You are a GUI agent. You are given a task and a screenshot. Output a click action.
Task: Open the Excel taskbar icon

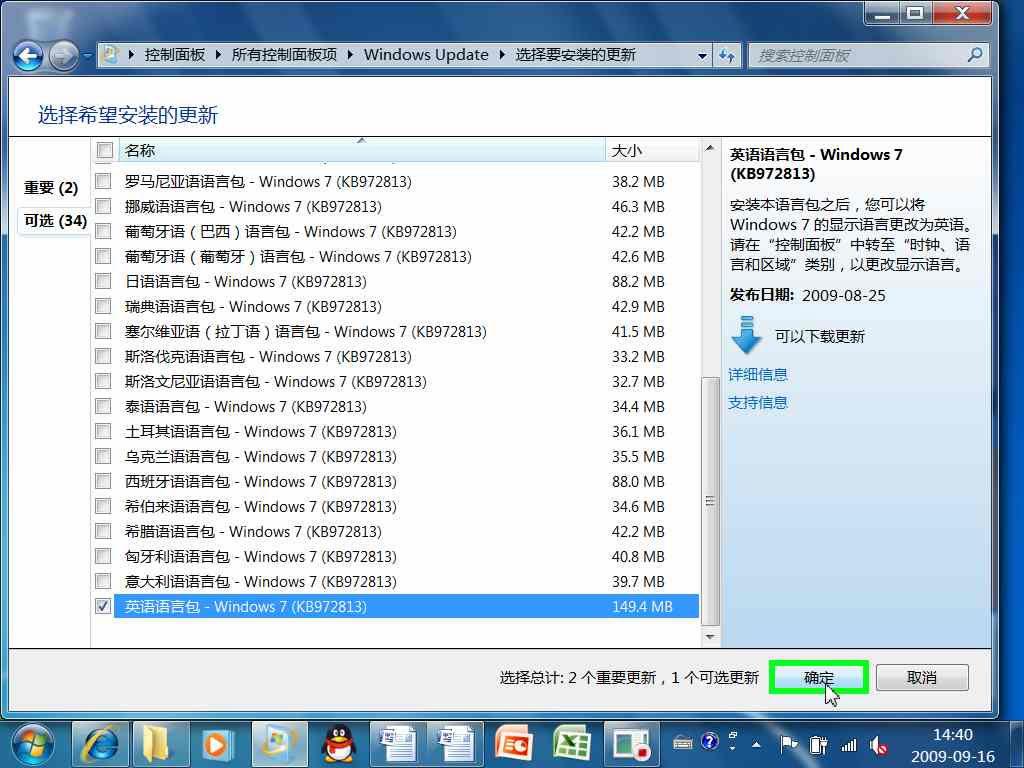[x=572, y=744]
